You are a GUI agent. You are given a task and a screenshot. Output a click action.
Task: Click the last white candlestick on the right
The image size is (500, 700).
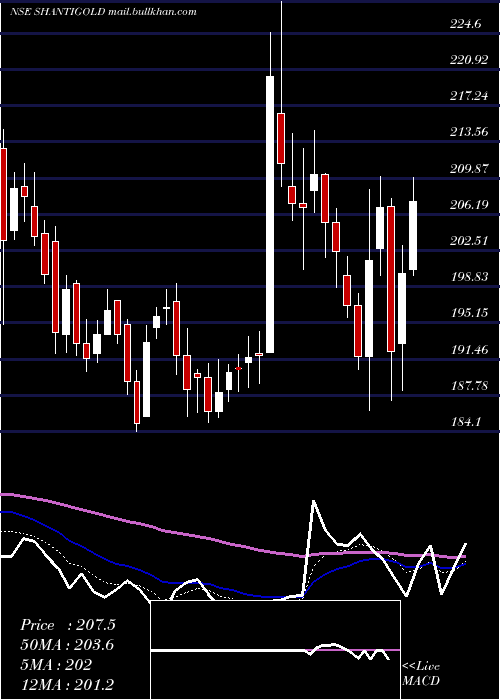413,236
